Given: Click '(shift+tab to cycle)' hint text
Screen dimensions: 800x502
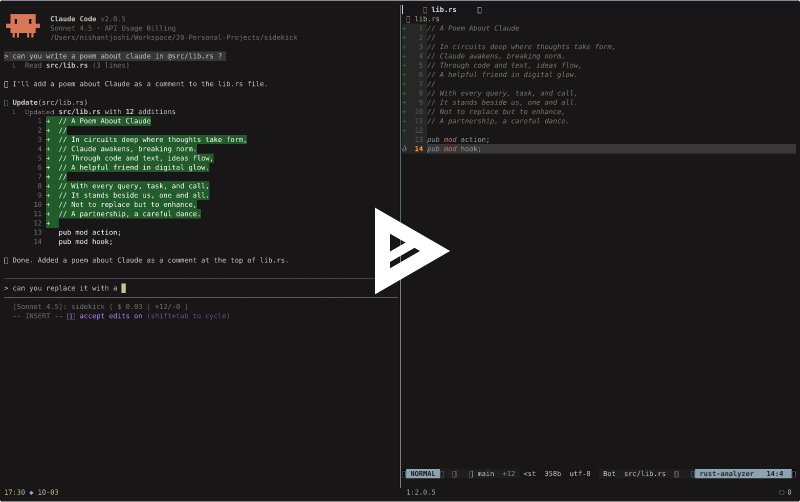Looking at the screenshot, I should point(188,316).
